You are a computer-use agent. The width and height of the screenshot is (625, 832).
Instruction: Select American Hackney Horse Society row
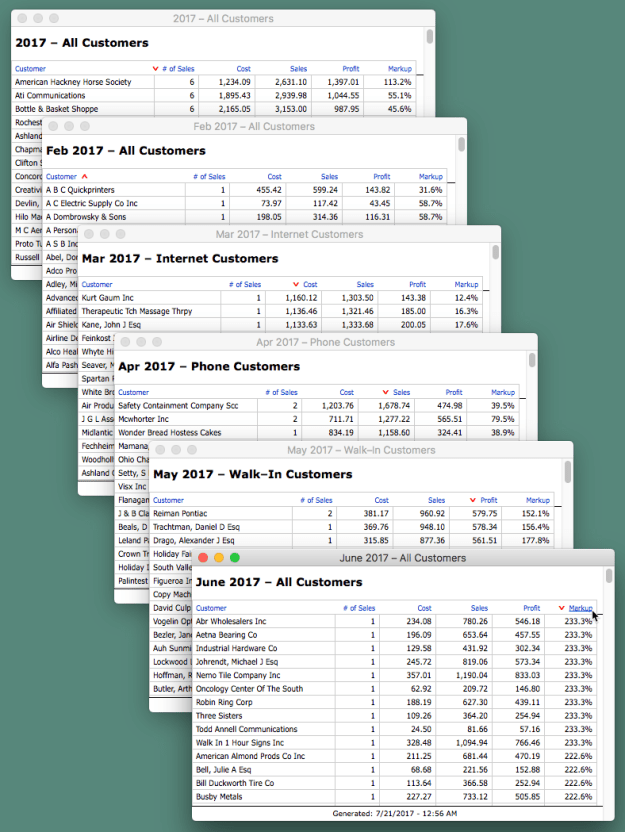coord(214,82)
